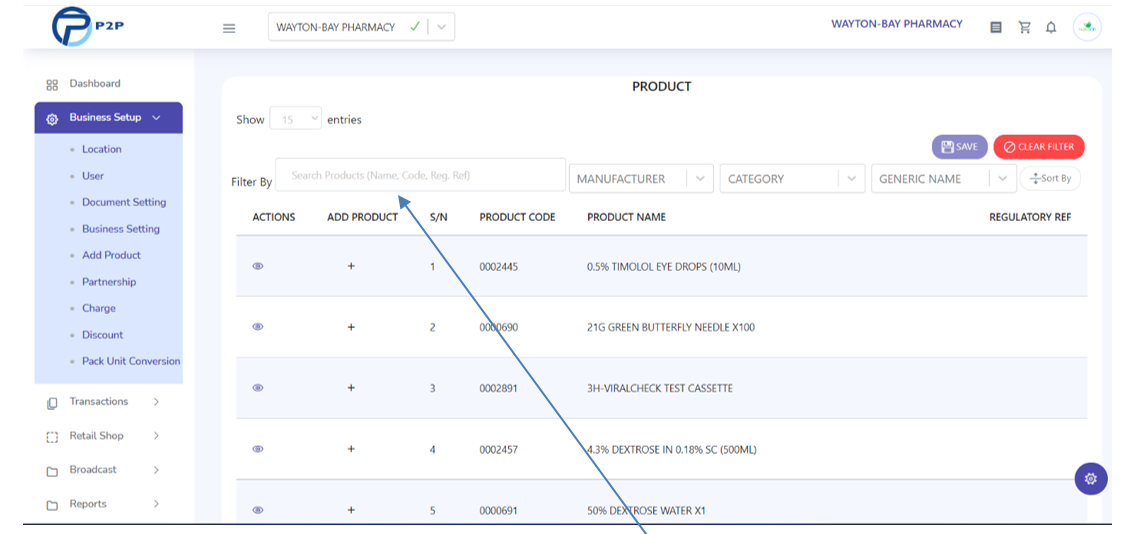1141x534 pixels.
Task: Open the shopping cart icon
Action: (1025, 28)
